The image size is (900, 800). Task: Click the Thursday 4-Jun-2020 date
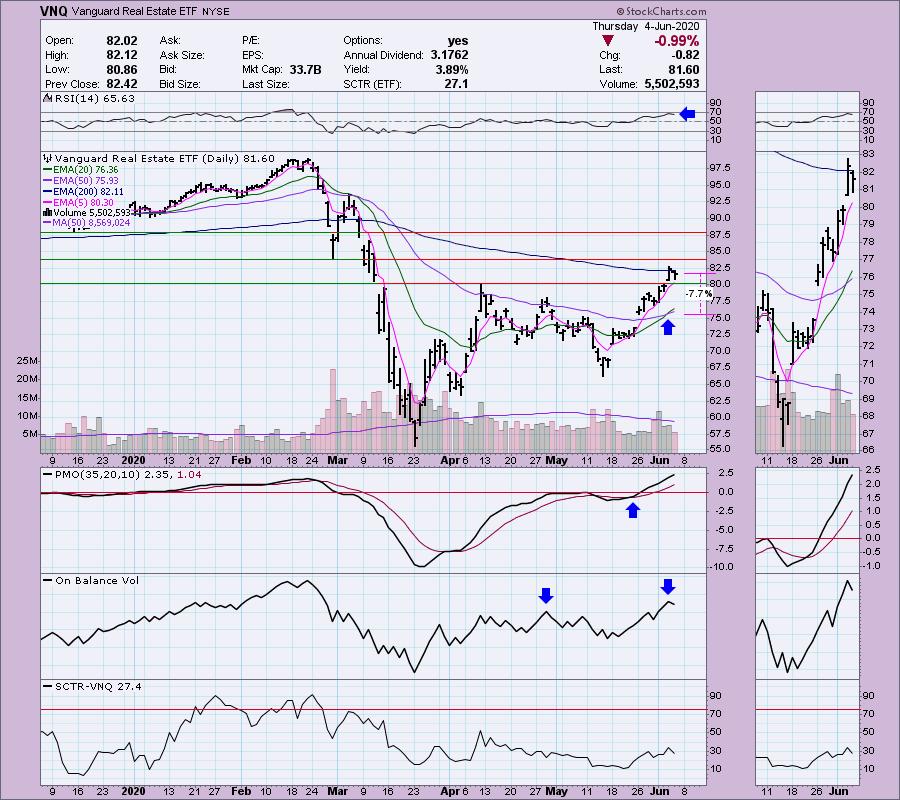pos(646,26)
